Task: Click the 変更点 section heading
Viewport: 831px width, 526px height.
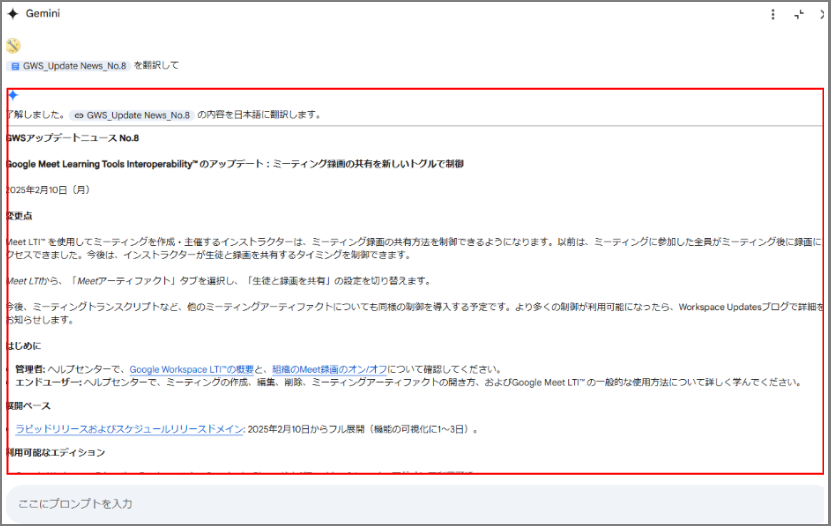Action: 20,216
